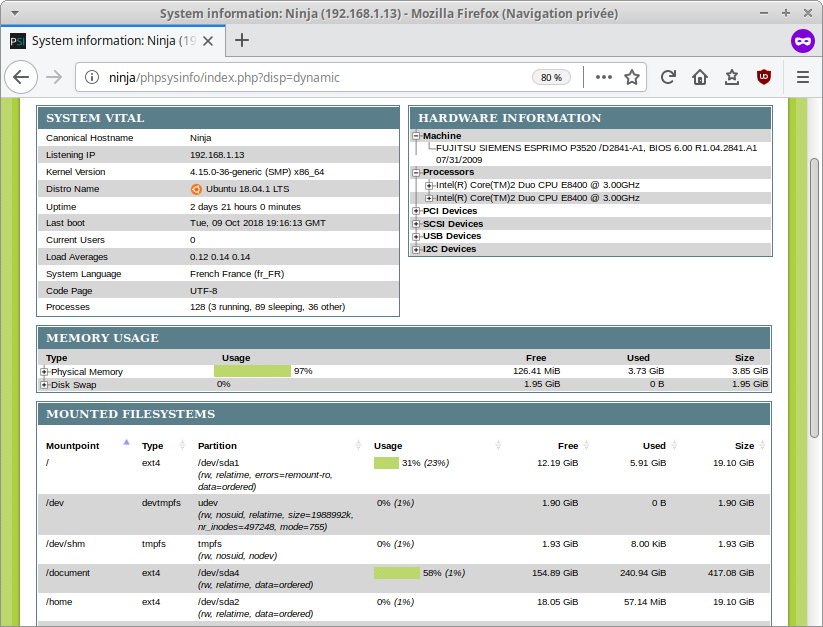Click the / mountpoint 31% usage bar
The height and width of the screenshot is (627, 823).
[x=386, y=463]
